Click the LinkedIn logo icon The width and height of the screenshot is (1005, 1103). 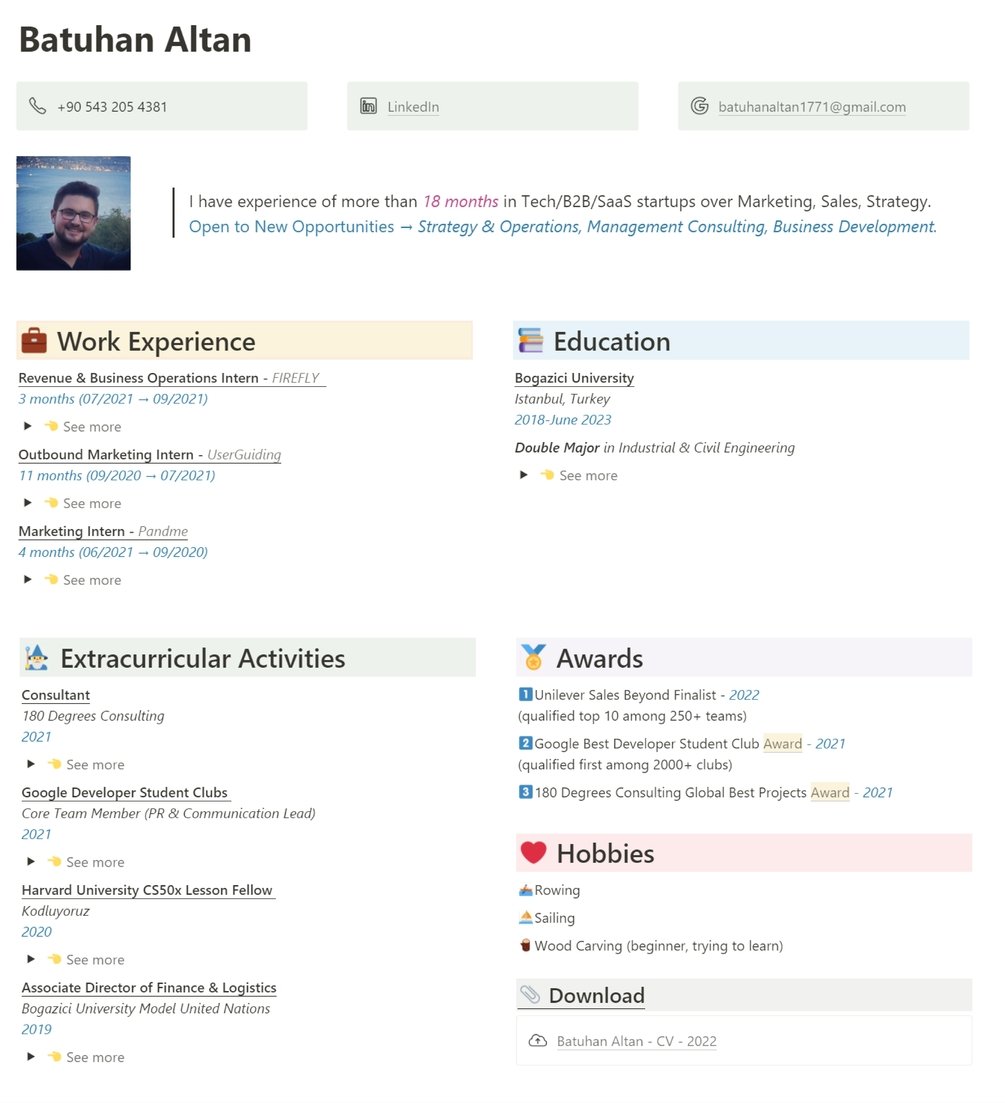pyautogui.click(x=369, y=106)
